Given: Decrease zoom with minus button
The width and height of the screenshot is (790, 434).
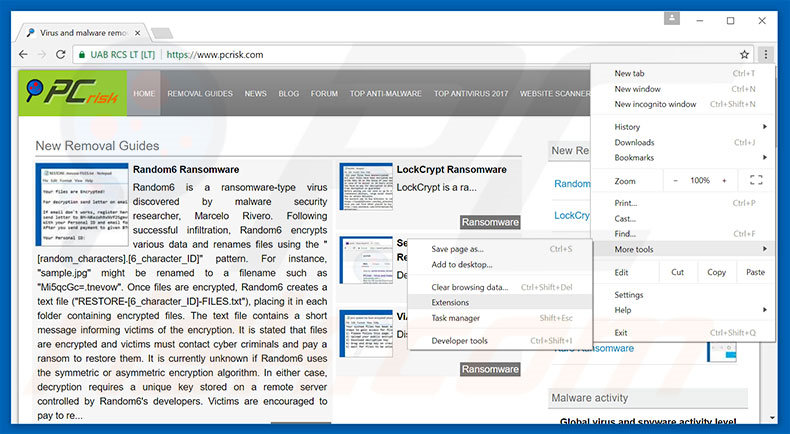Looking at the screenshot, I should coord(675,180).
